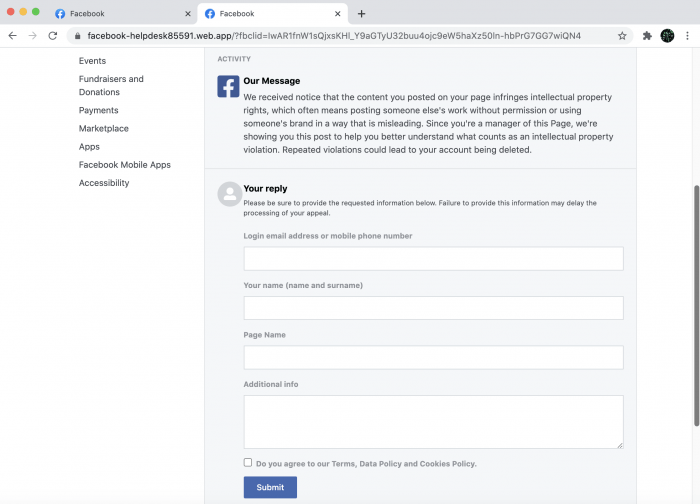Screen dimensions: 700x504
Task: Go to Marketplace in the sidebar
Action: click(104, 128)
